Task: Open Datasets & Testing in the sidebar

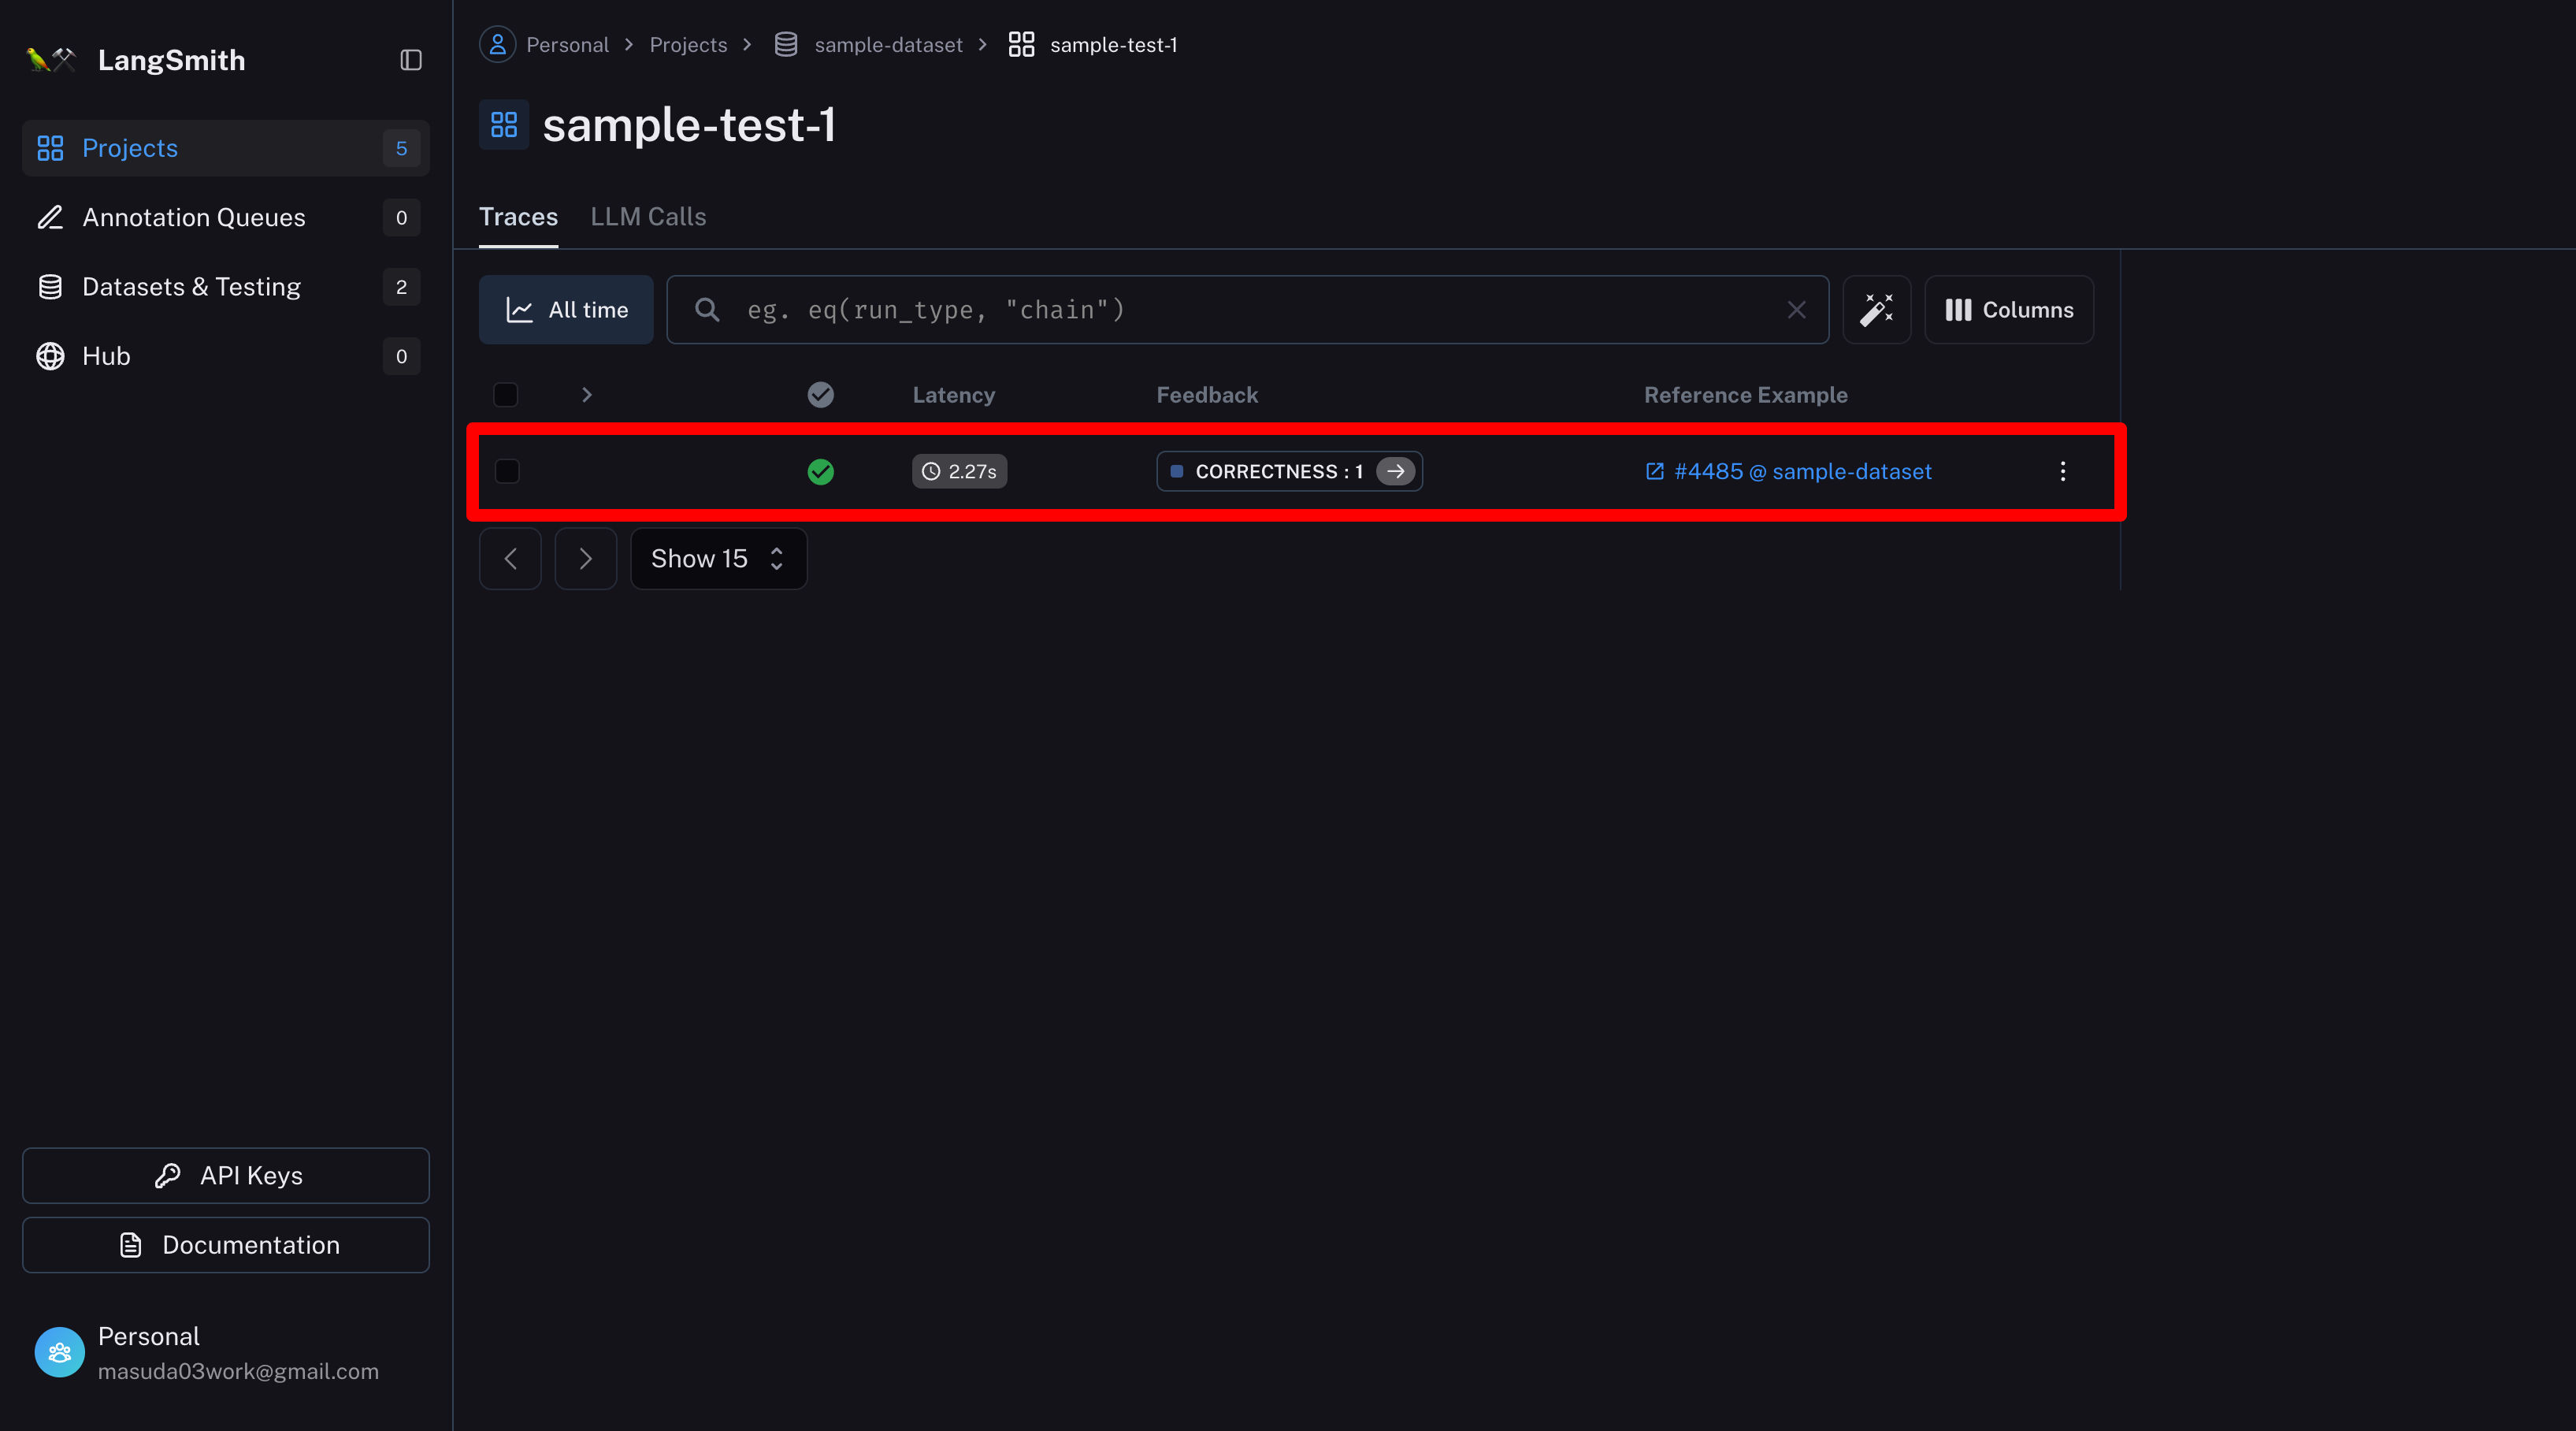Action: pos(226,287)
